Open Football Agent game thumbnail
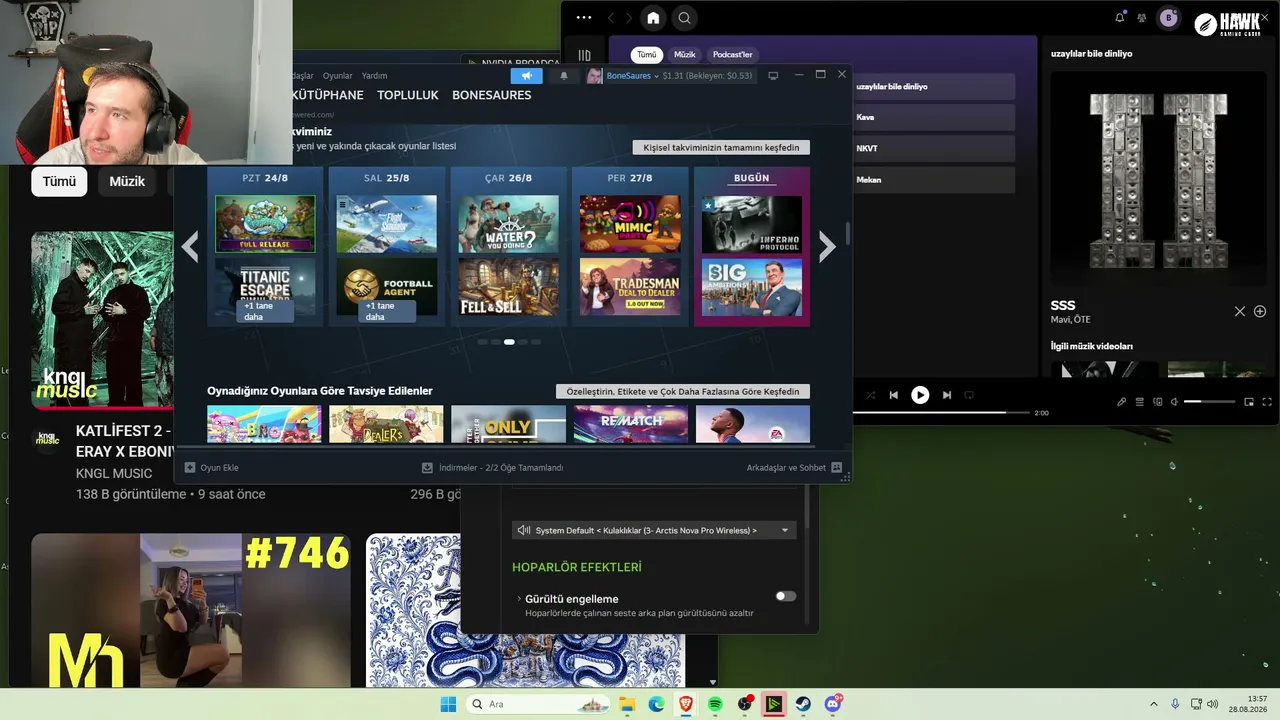 (x=386, y=287)
